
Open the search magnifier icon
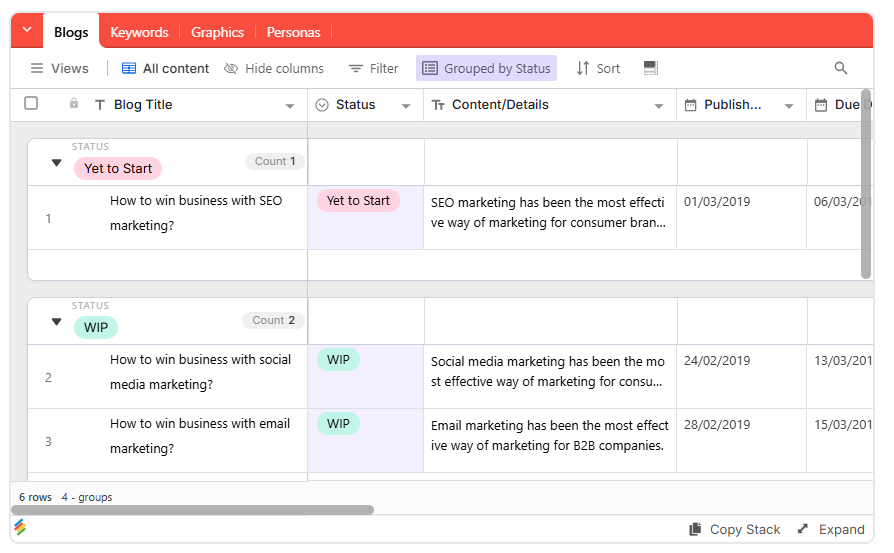point(840,68)
